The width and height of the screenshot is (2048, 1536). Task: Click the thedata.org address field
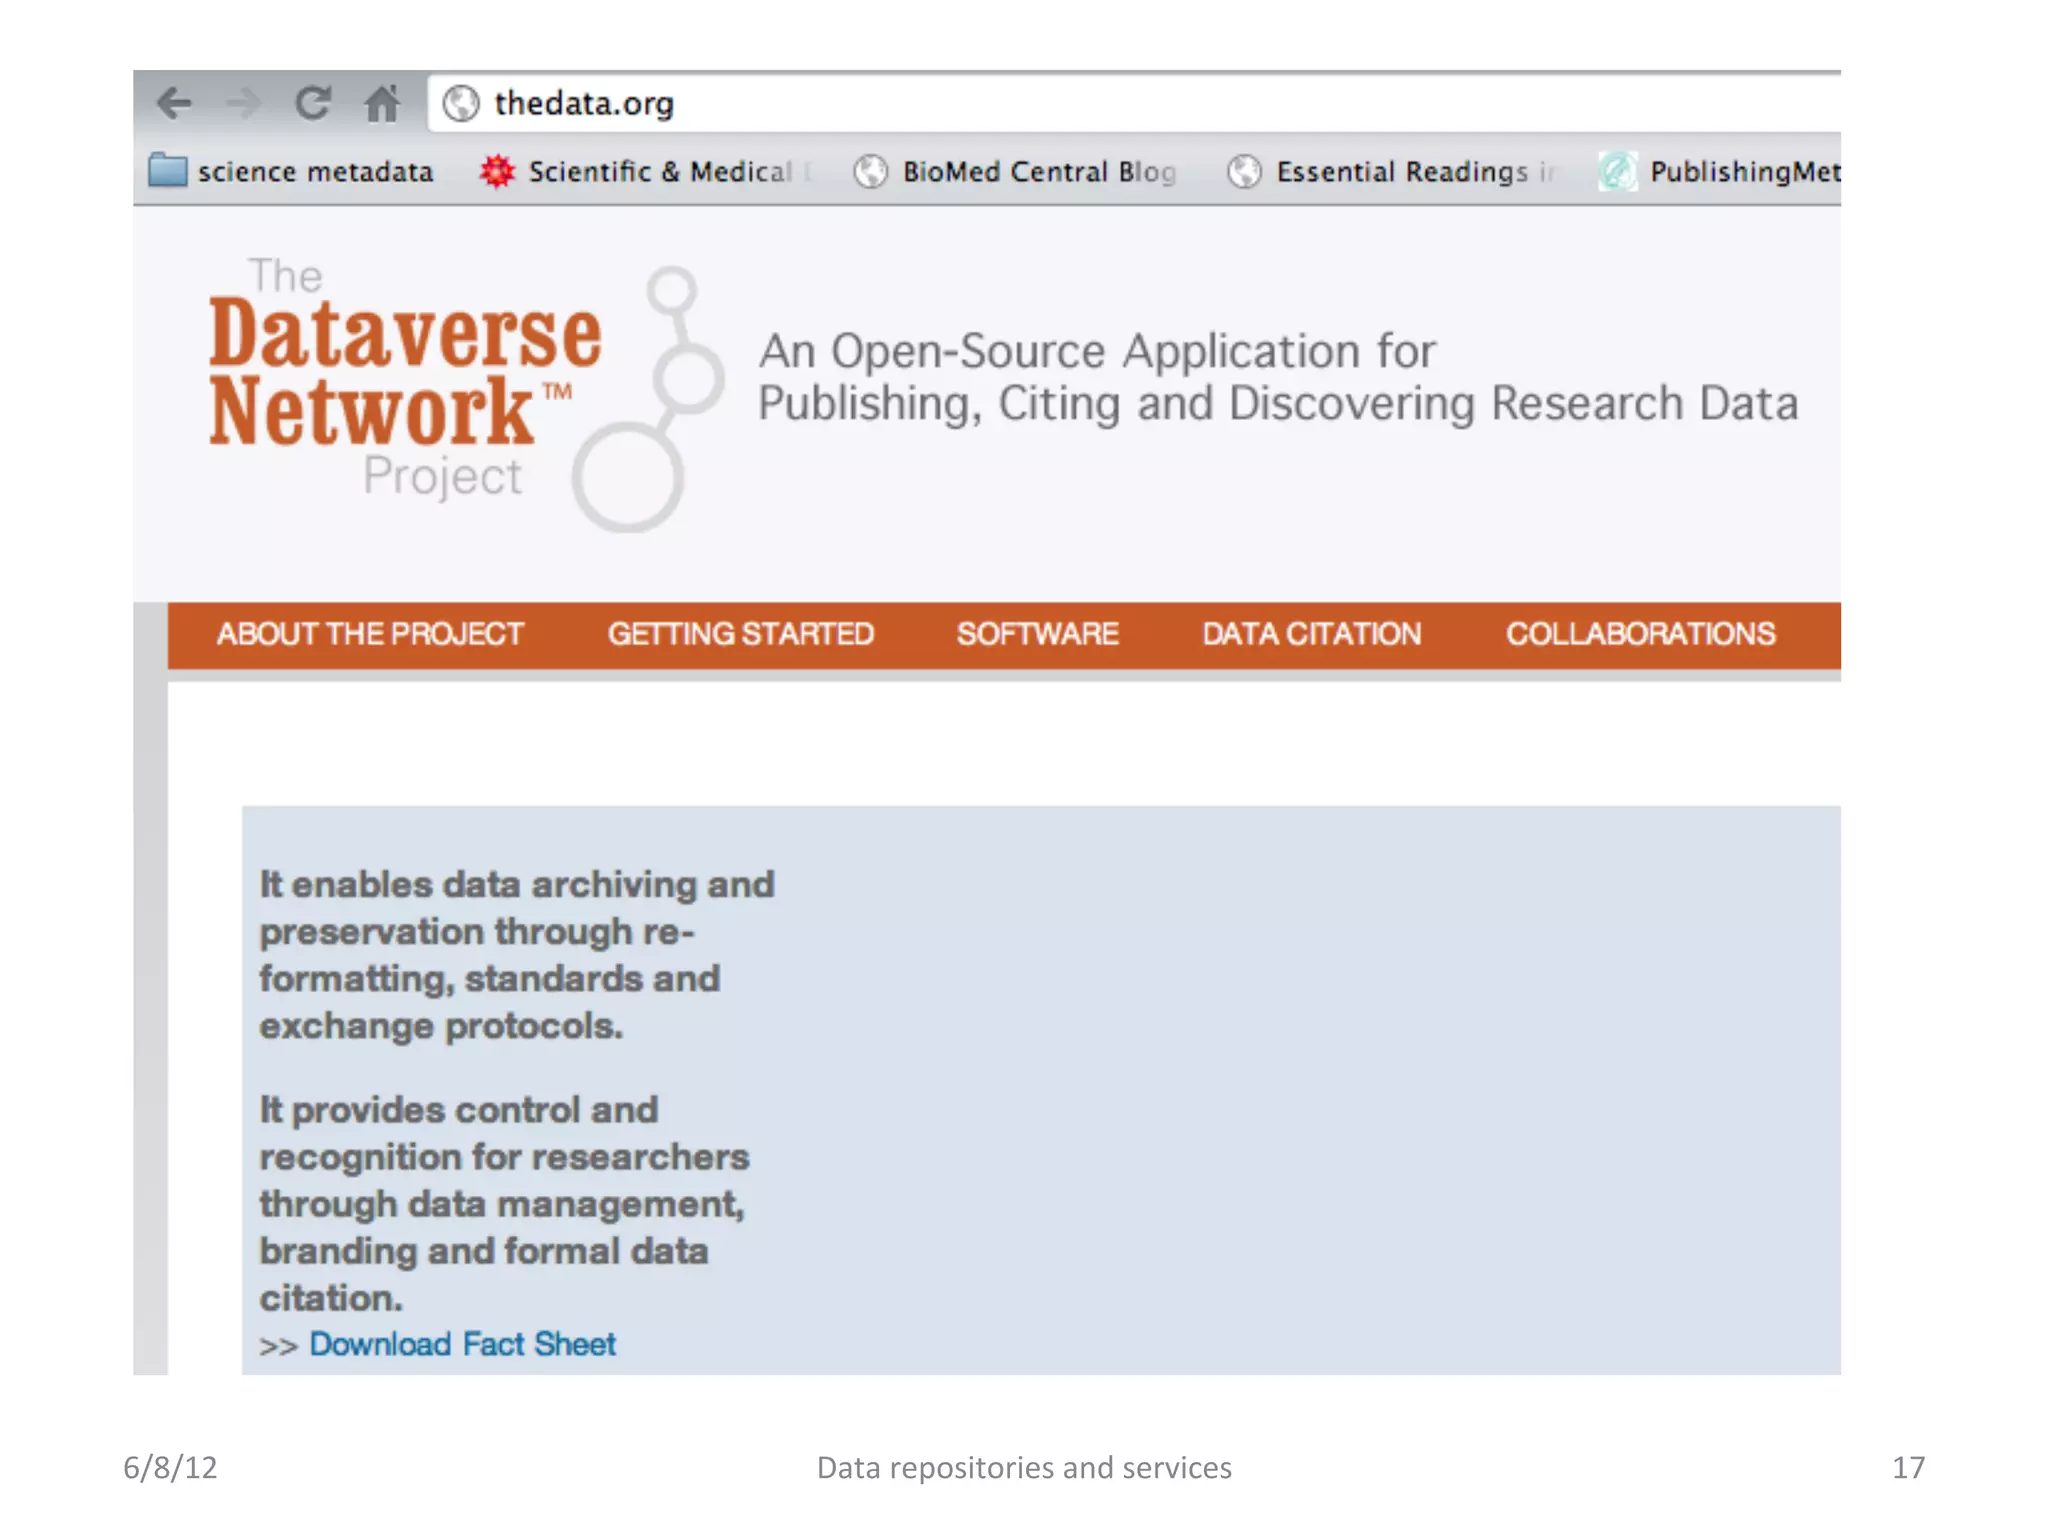1135,103
